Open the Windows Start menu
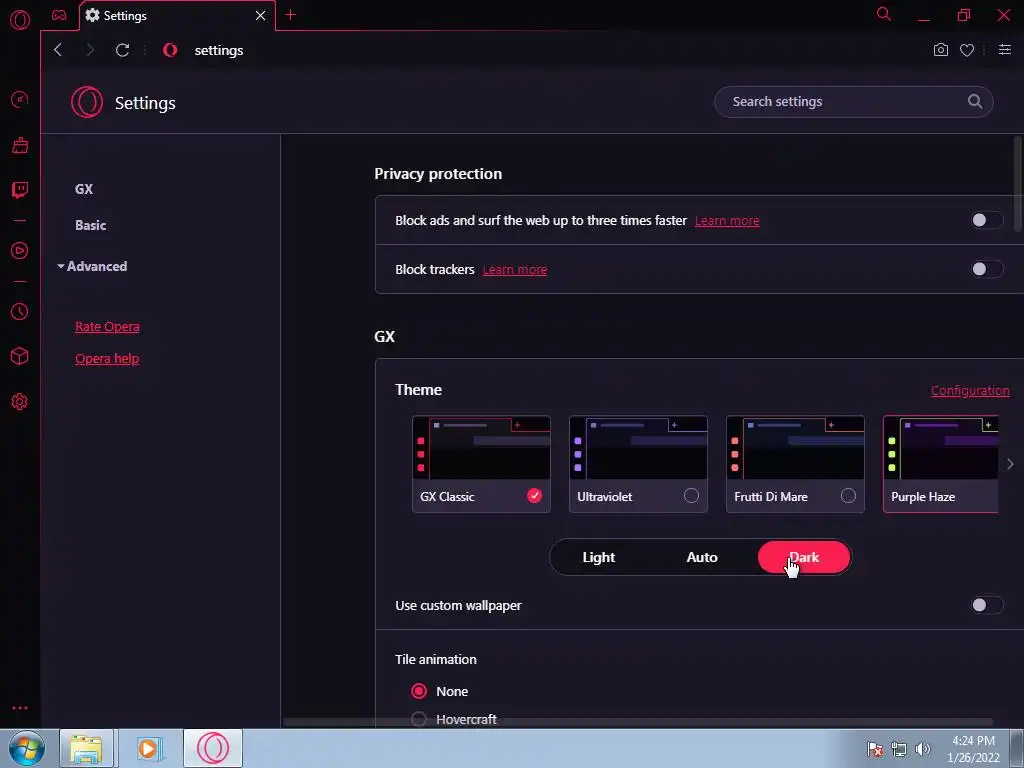The width and height of the screenshot is (1024, 768). coord(27,748)
